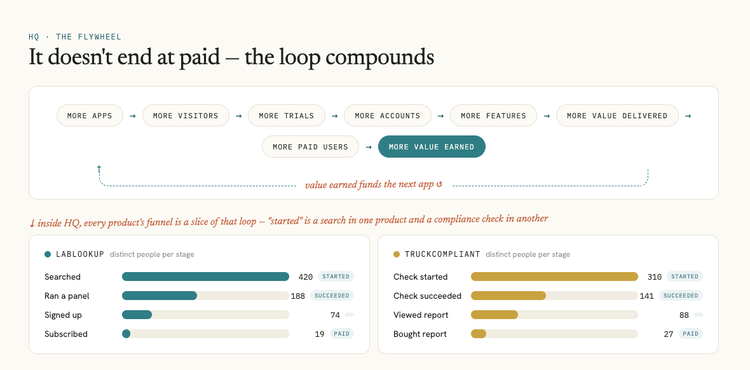Select the More Apps pill

click(x=90, y=116)
